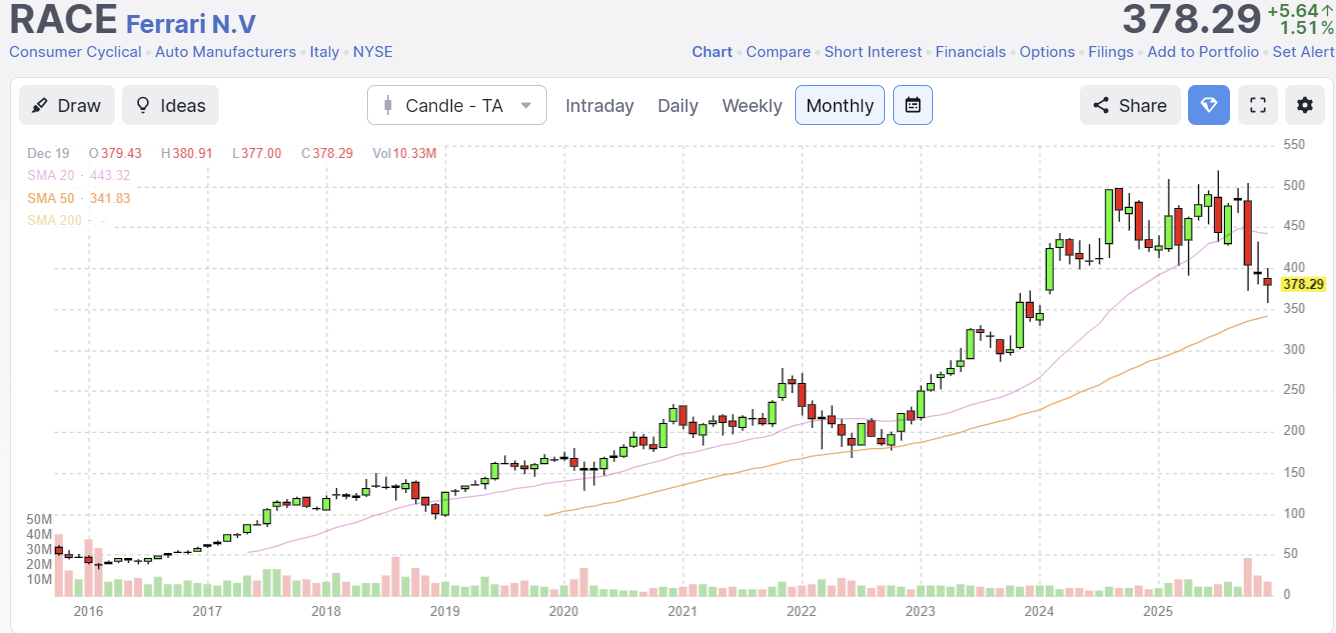
Task: Click the large 378.29 last price
Action: point(1191,20)
